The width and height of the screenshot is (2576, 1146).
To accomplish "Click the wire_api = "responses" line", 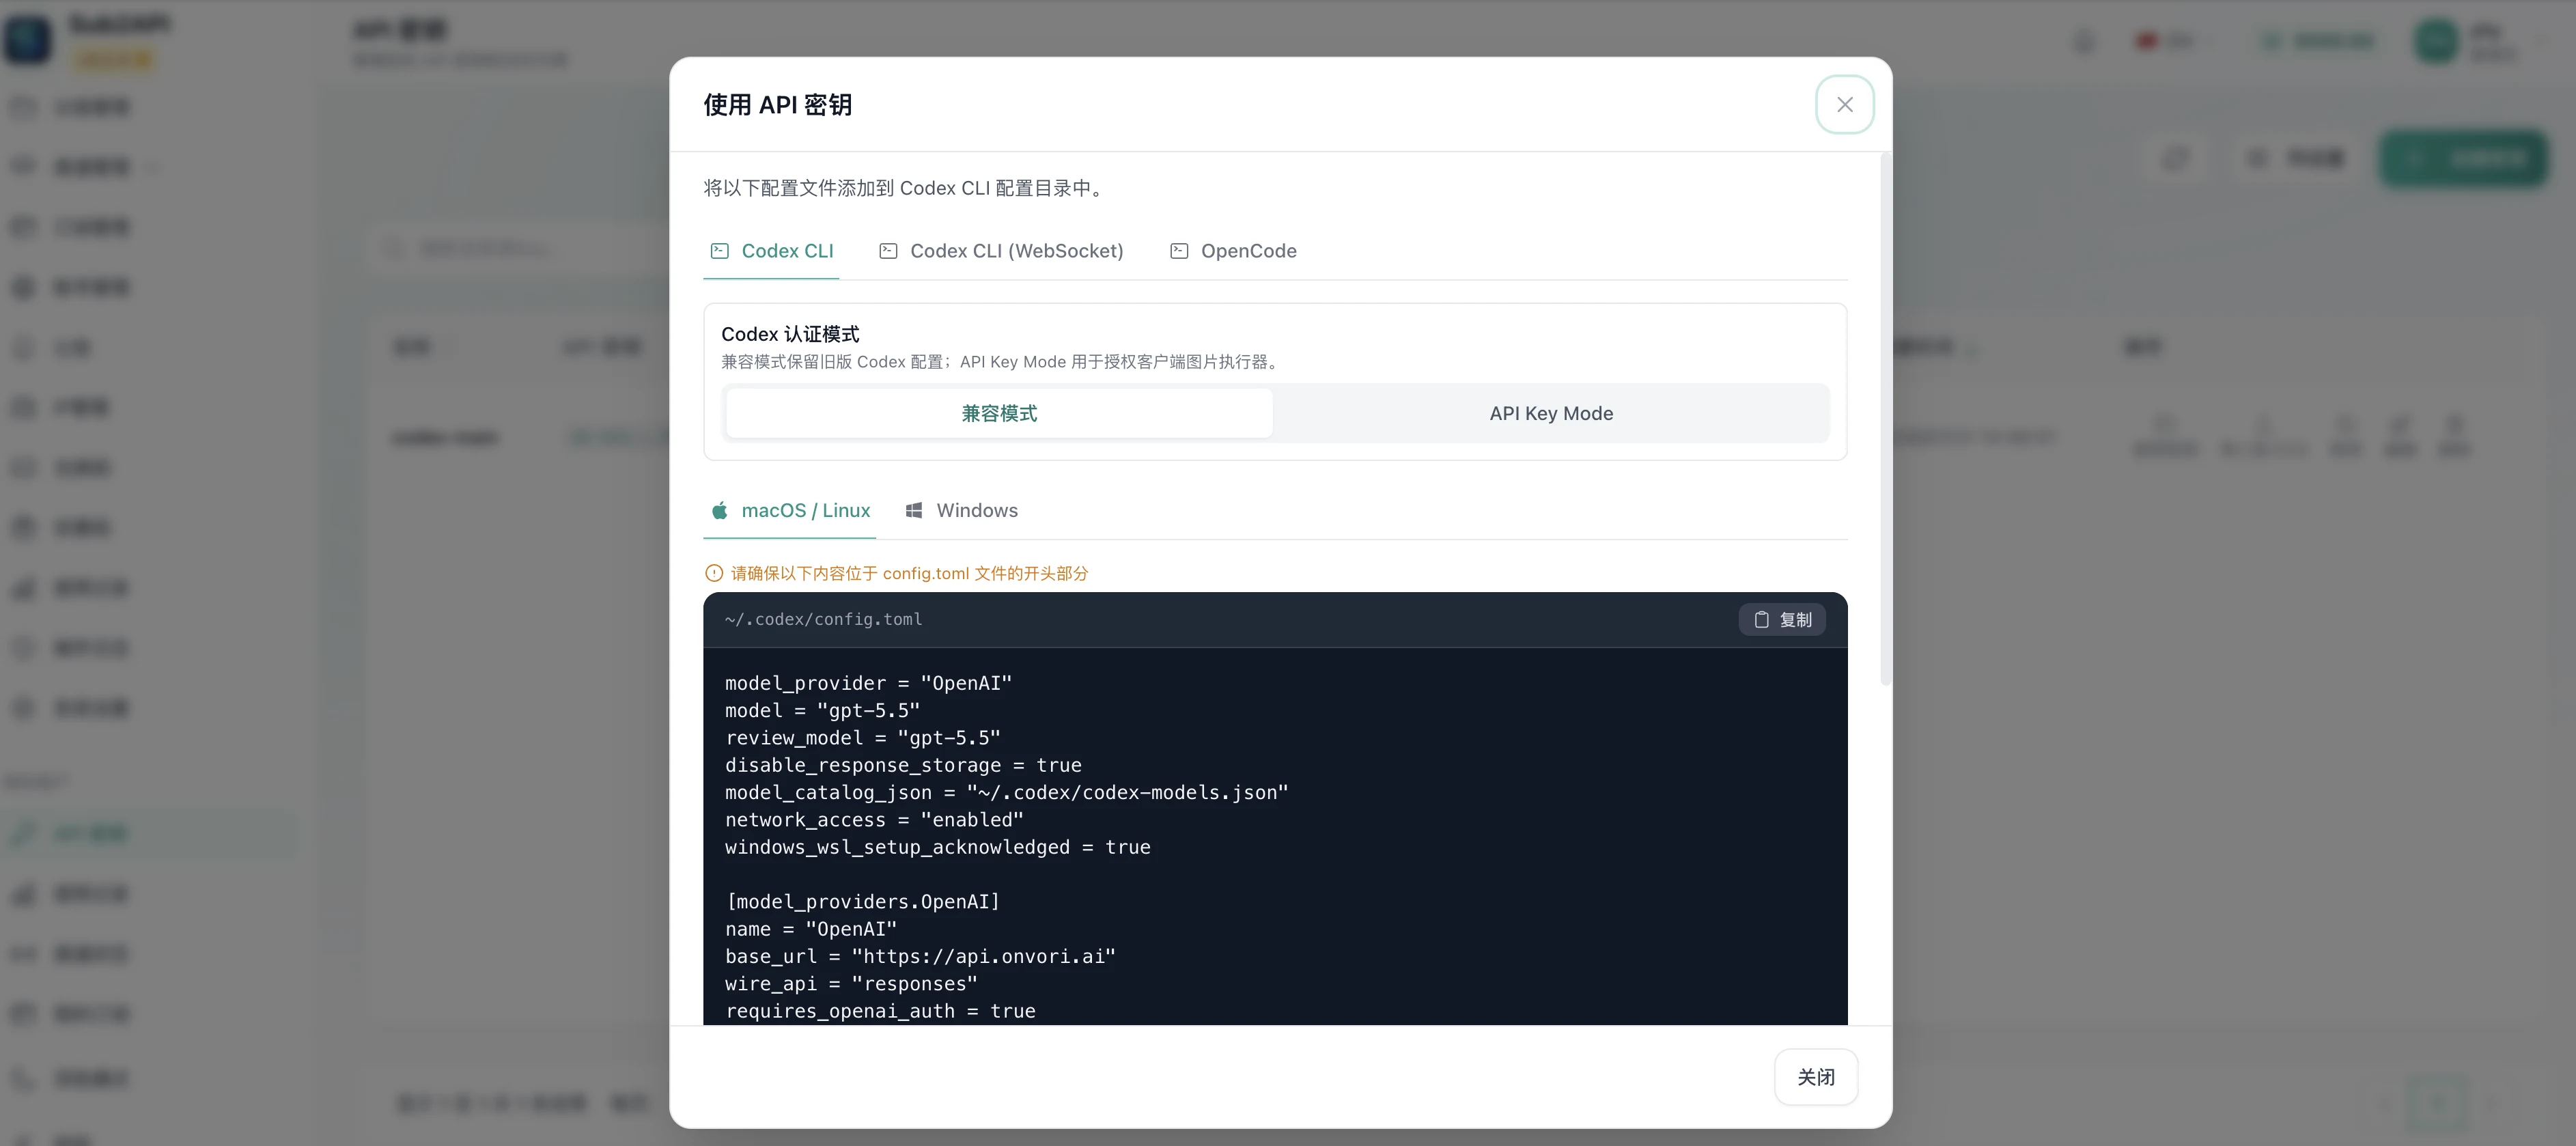I will [x=851, y=984].
